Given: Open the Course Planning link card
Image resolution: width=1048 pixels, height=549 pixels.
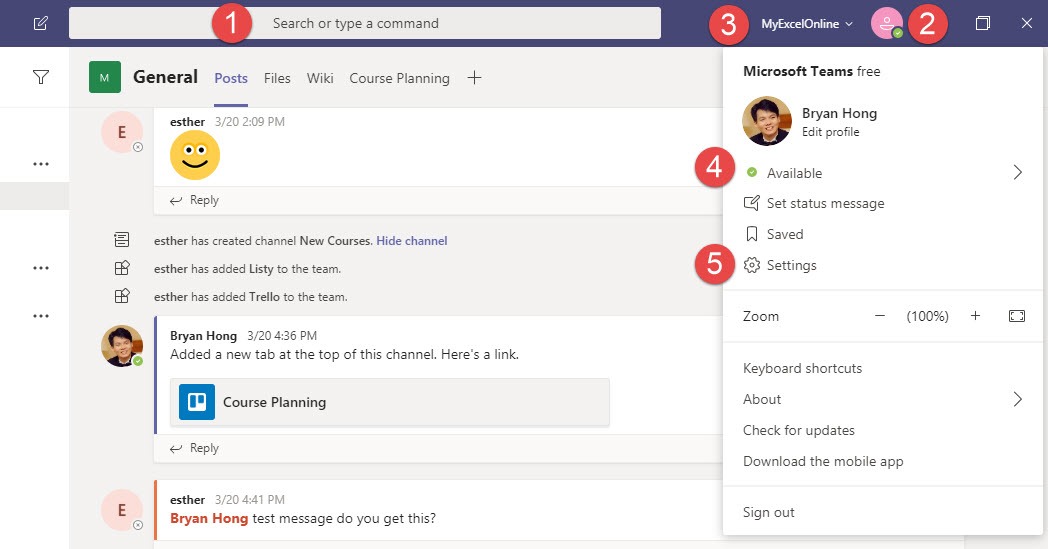Looking at the screenshot, I should [390, 402].
